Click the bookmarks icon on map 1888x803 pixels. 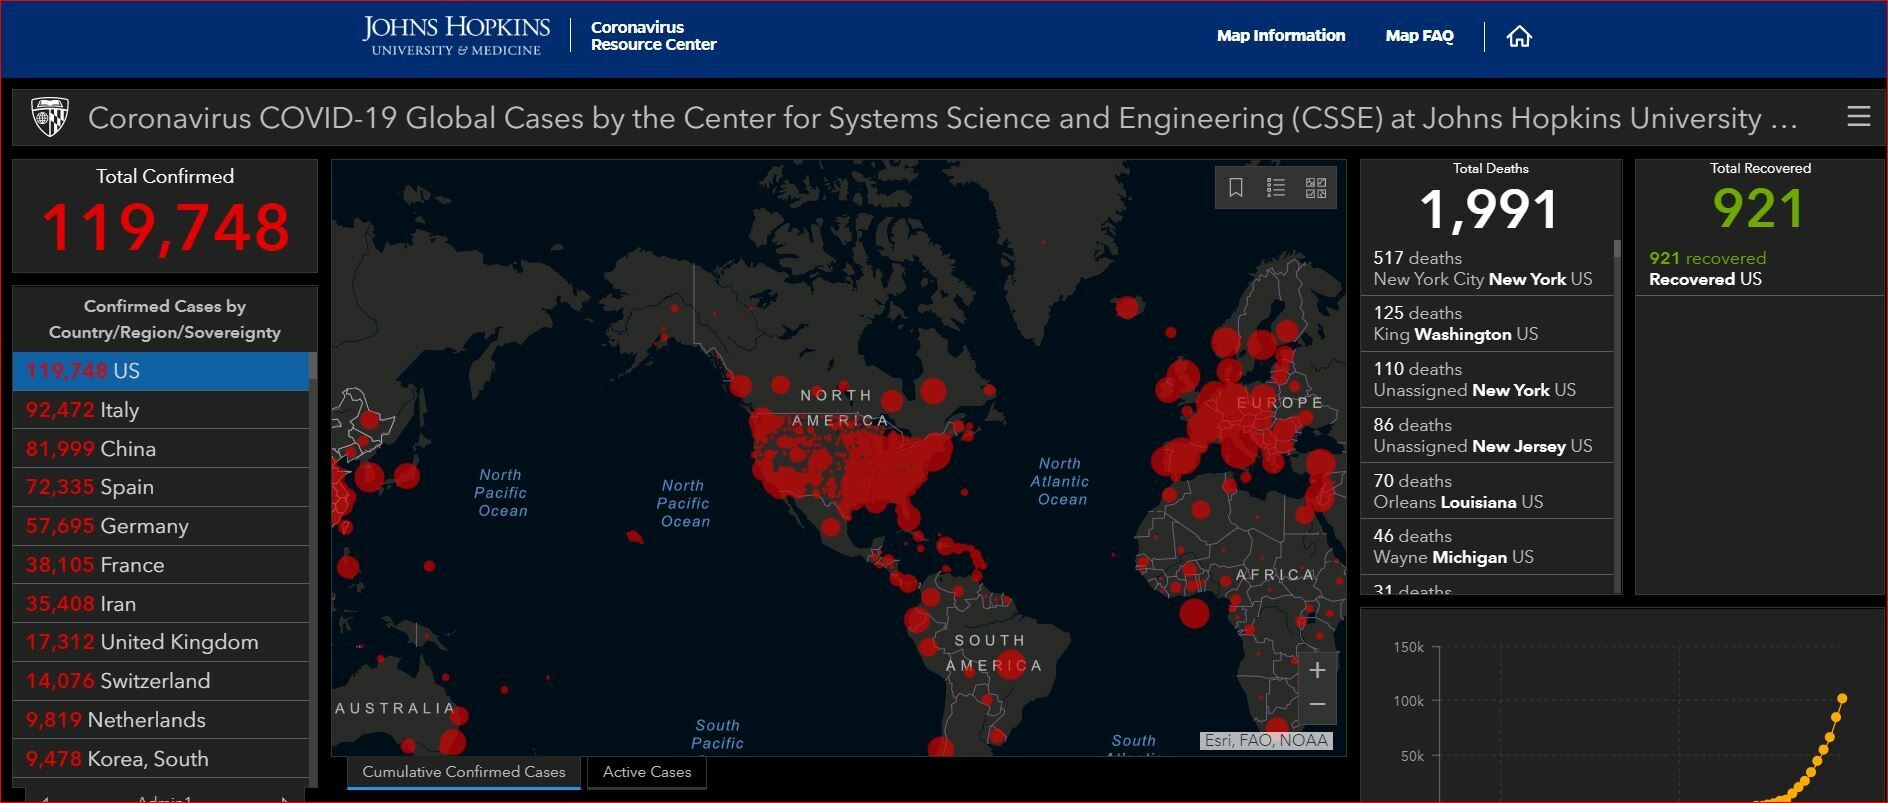pyautogui.click(x=1236, y=188)
